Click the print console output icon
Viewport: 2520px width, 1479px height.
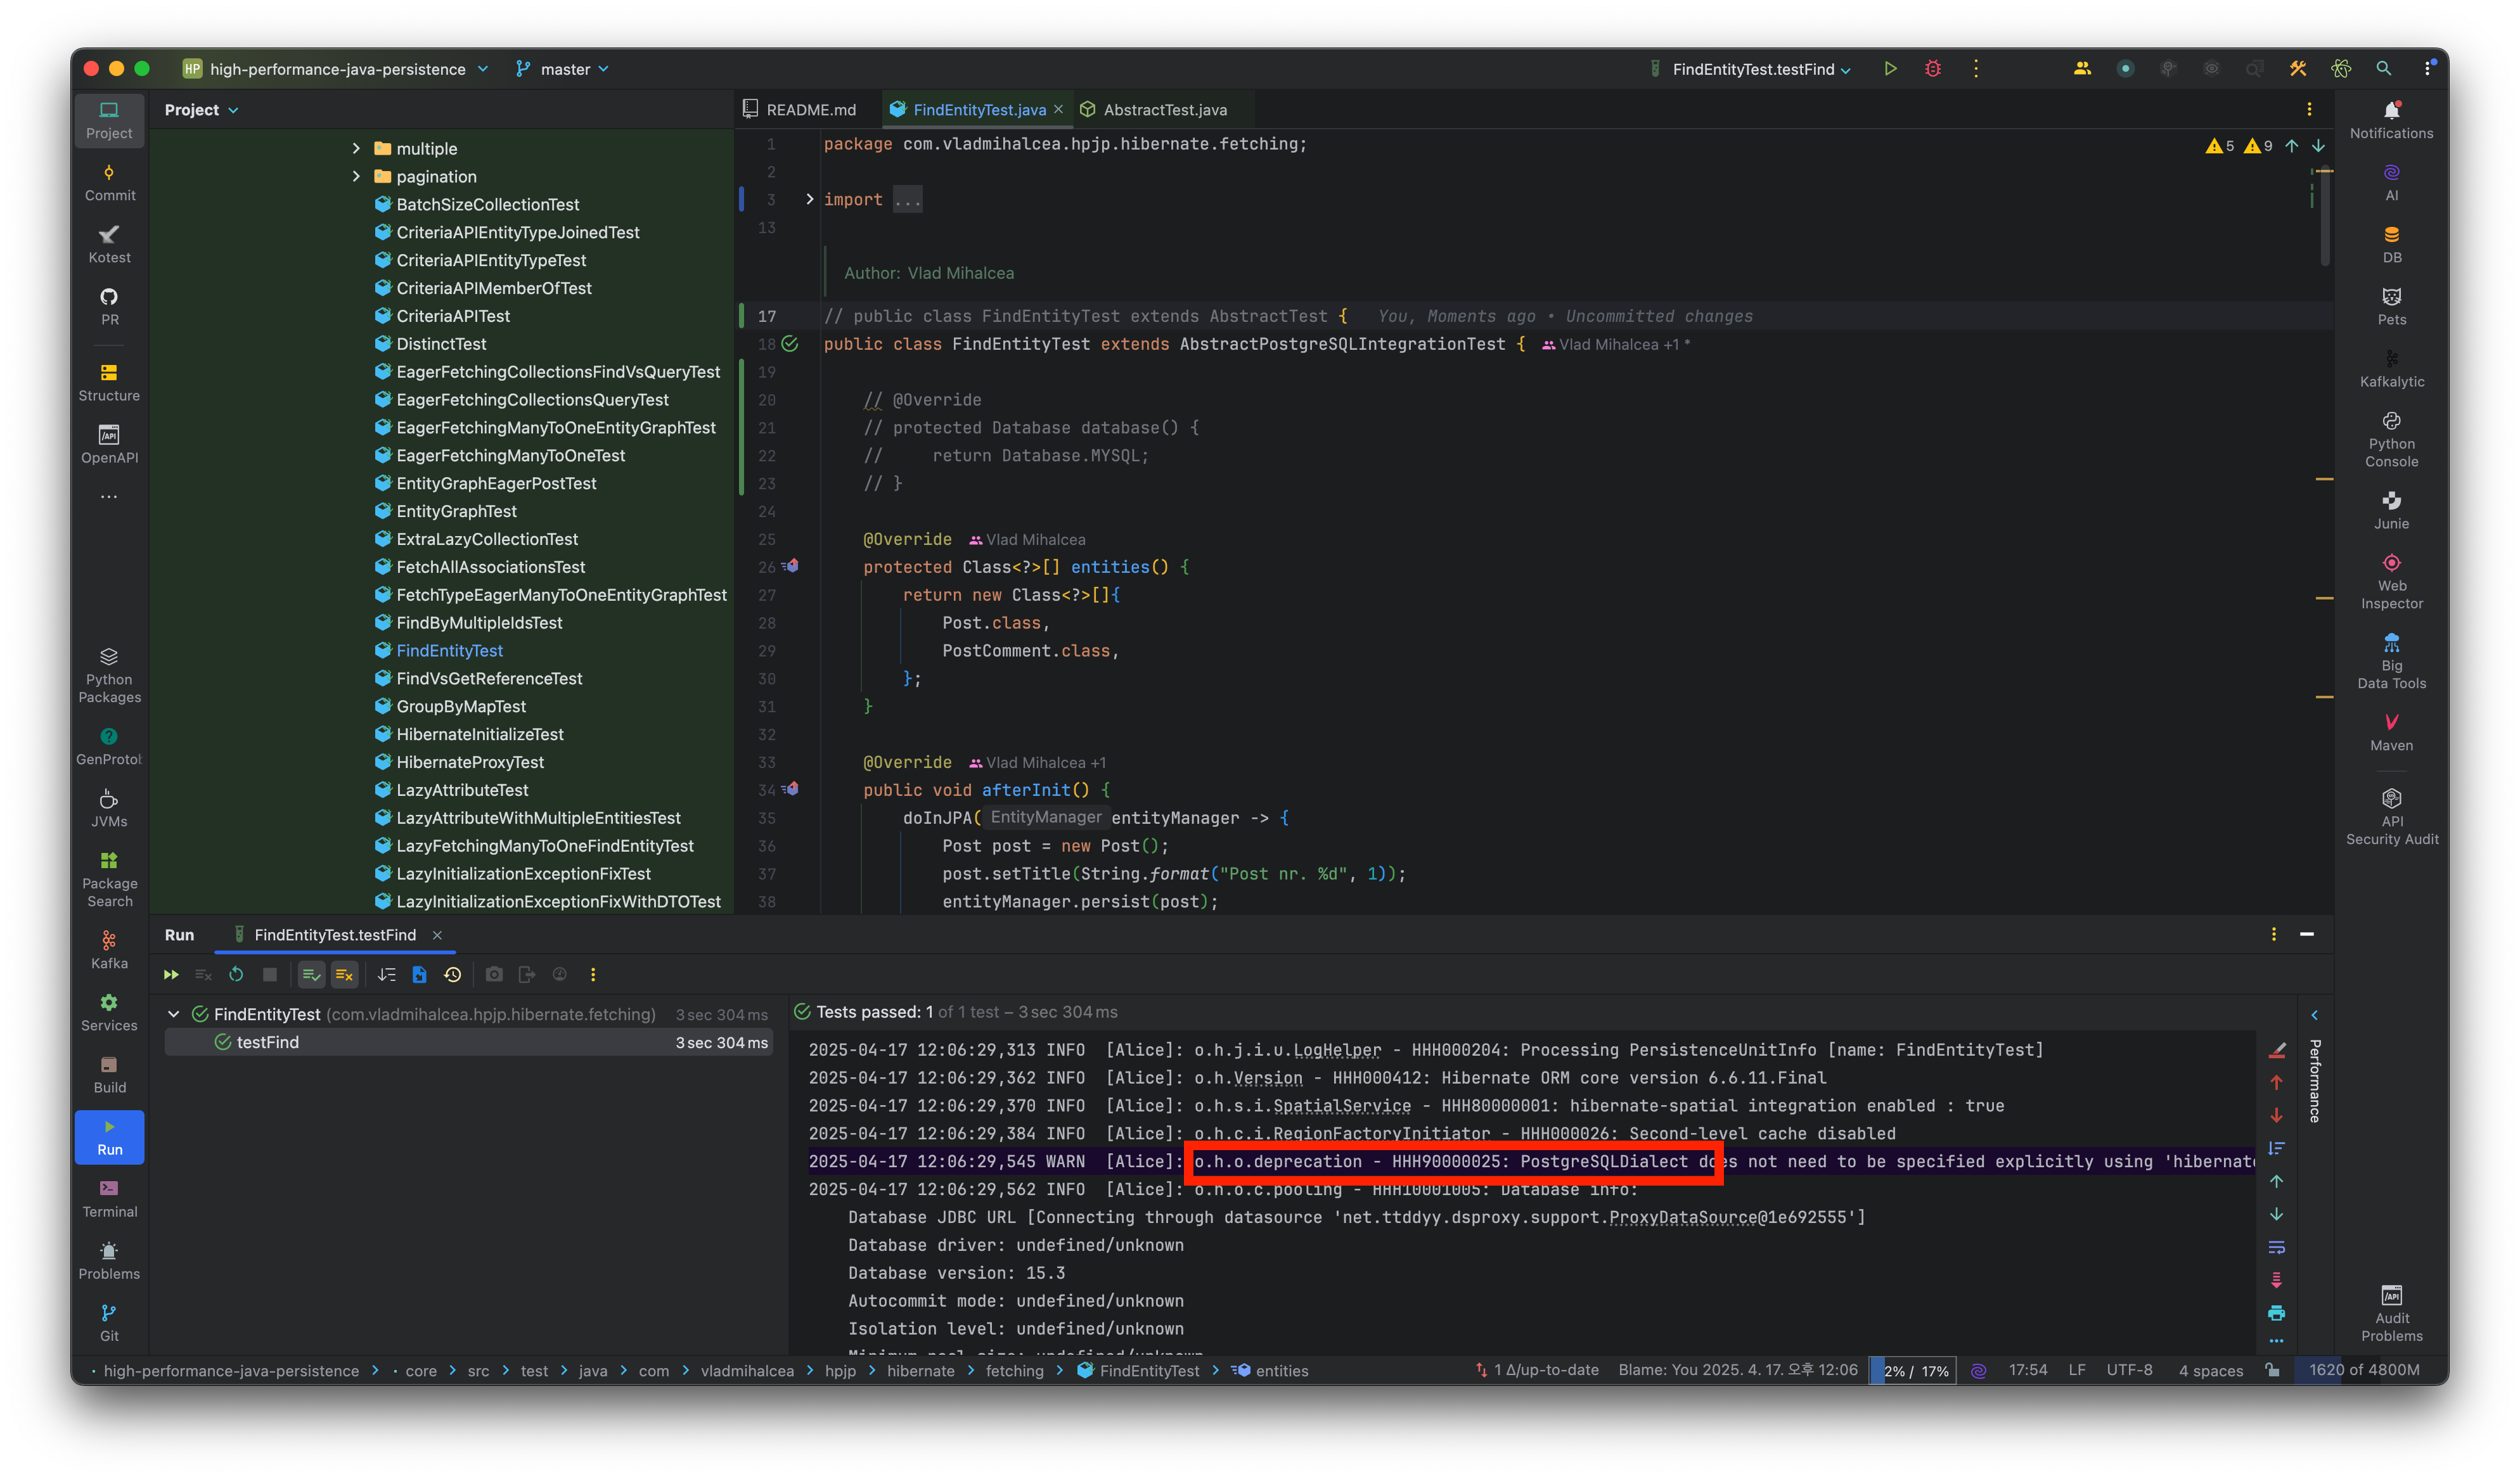tap(2276, 1313)
